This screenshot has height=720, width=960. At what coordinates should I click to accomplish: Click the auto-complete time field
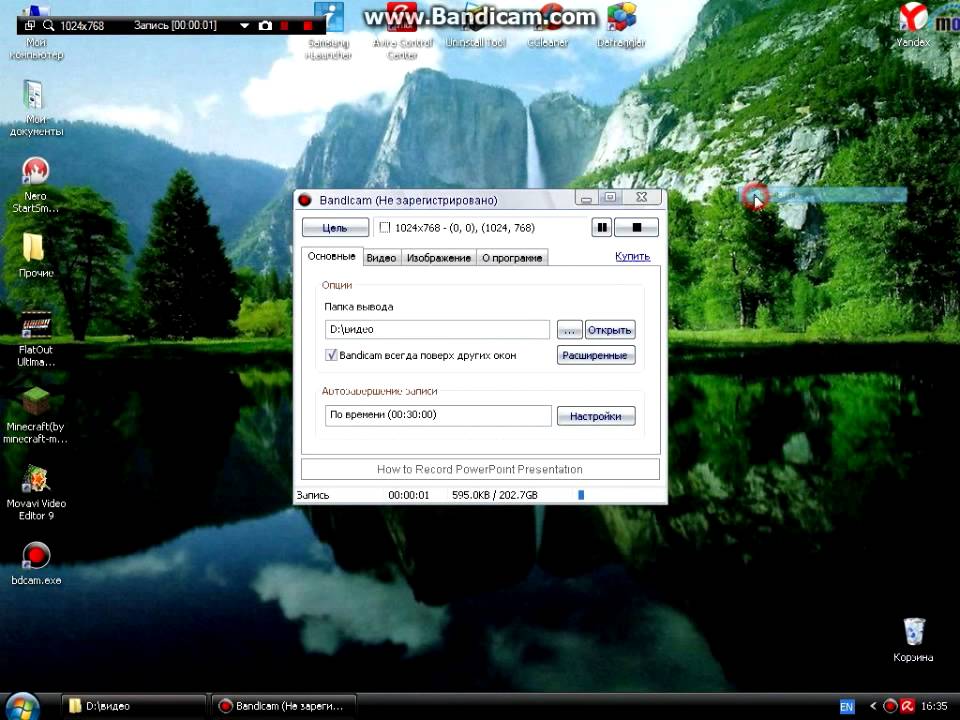point(438,415)
